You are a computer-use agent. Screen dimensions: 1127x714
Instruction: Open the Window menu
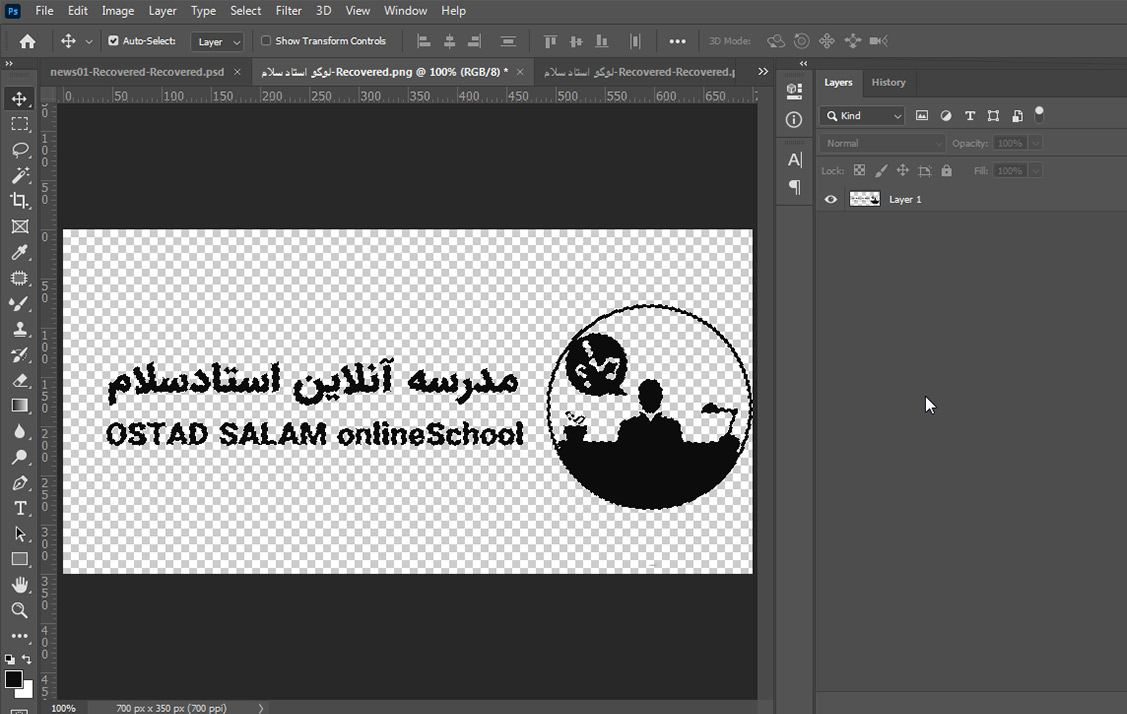click(x=405, y=11)
